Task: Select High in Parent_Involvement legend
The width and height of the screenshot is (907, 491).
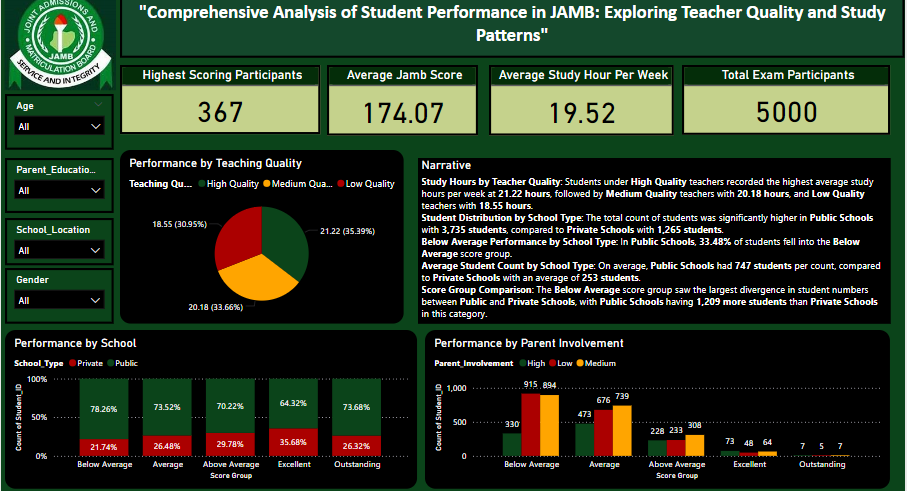Action: (x=532, y=363)
